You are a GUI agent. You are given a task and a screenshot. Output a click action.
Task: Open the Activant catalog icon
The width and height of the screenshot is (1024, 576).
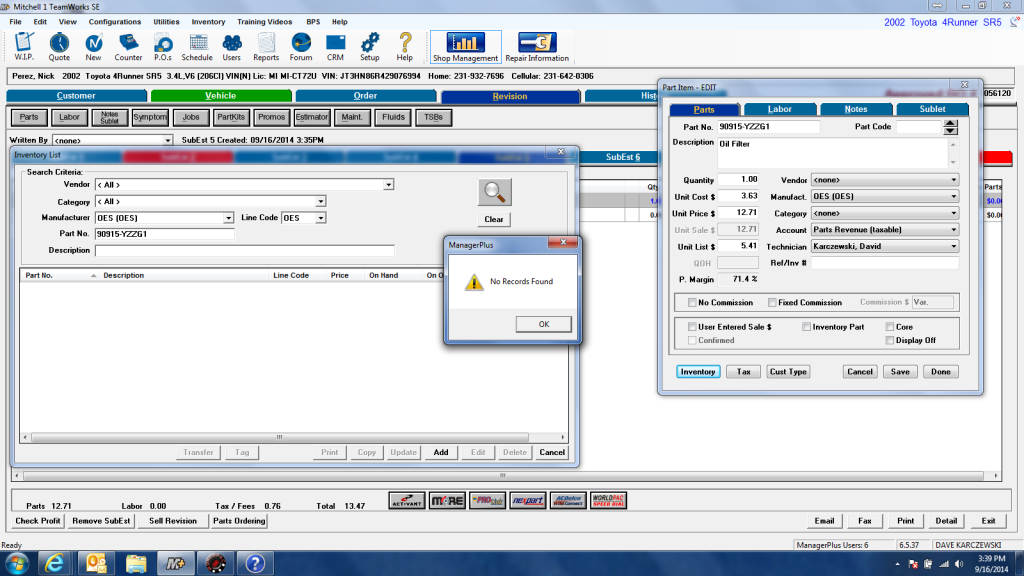[x=407, y=501]
